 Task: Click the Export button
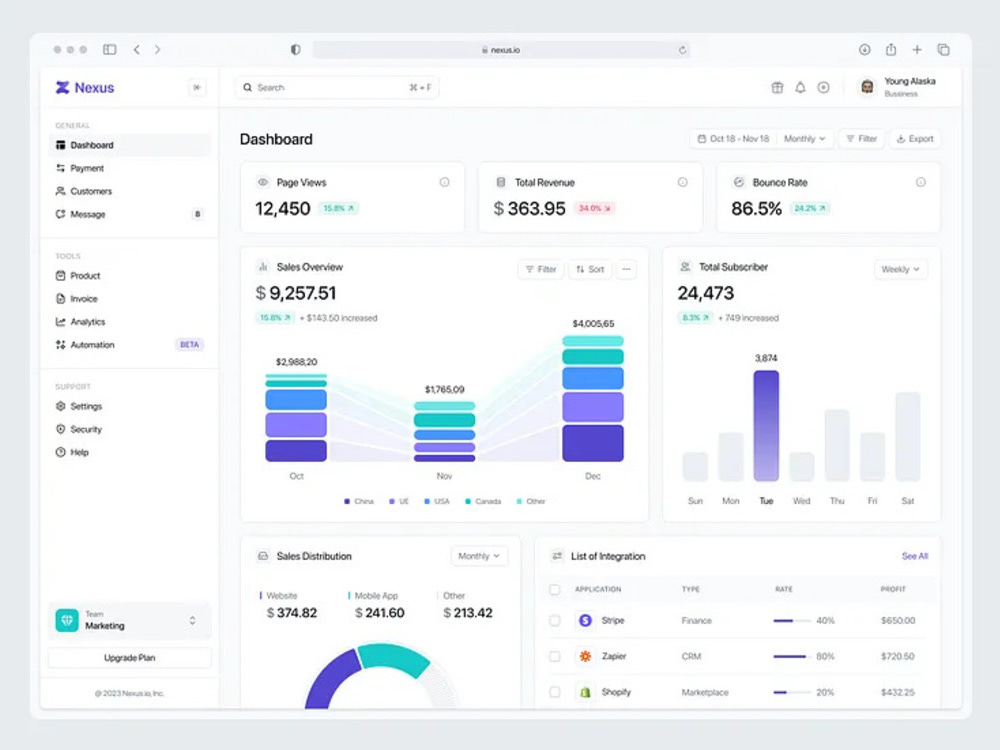915,138
